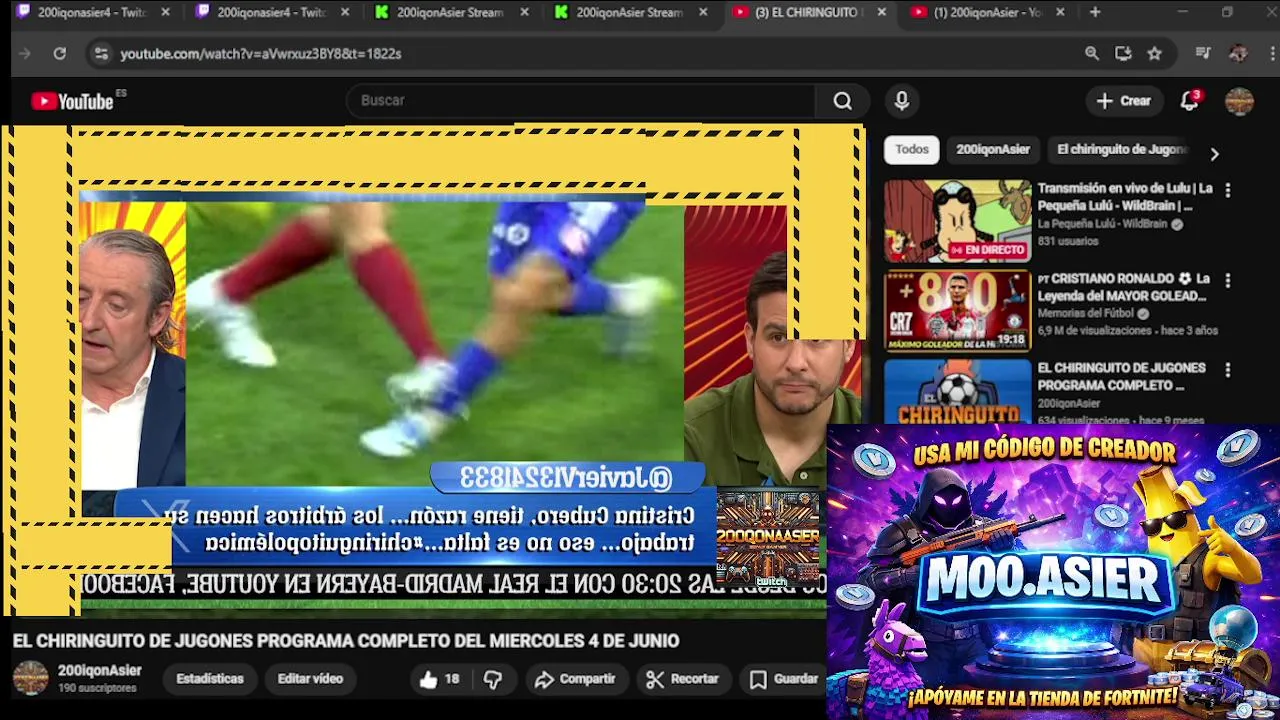
Task: Open 200iqonAsier channel name link
Action: coord(100,671)
